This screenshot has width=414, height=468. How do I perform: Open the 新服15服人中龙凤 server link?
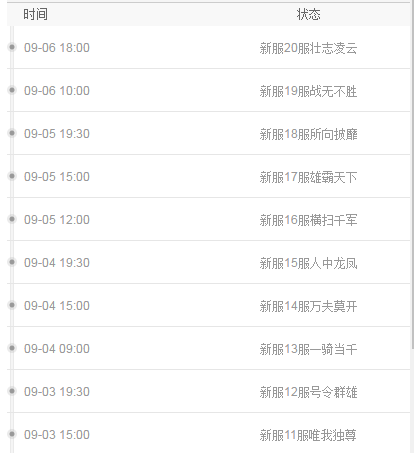coord(308,263)
